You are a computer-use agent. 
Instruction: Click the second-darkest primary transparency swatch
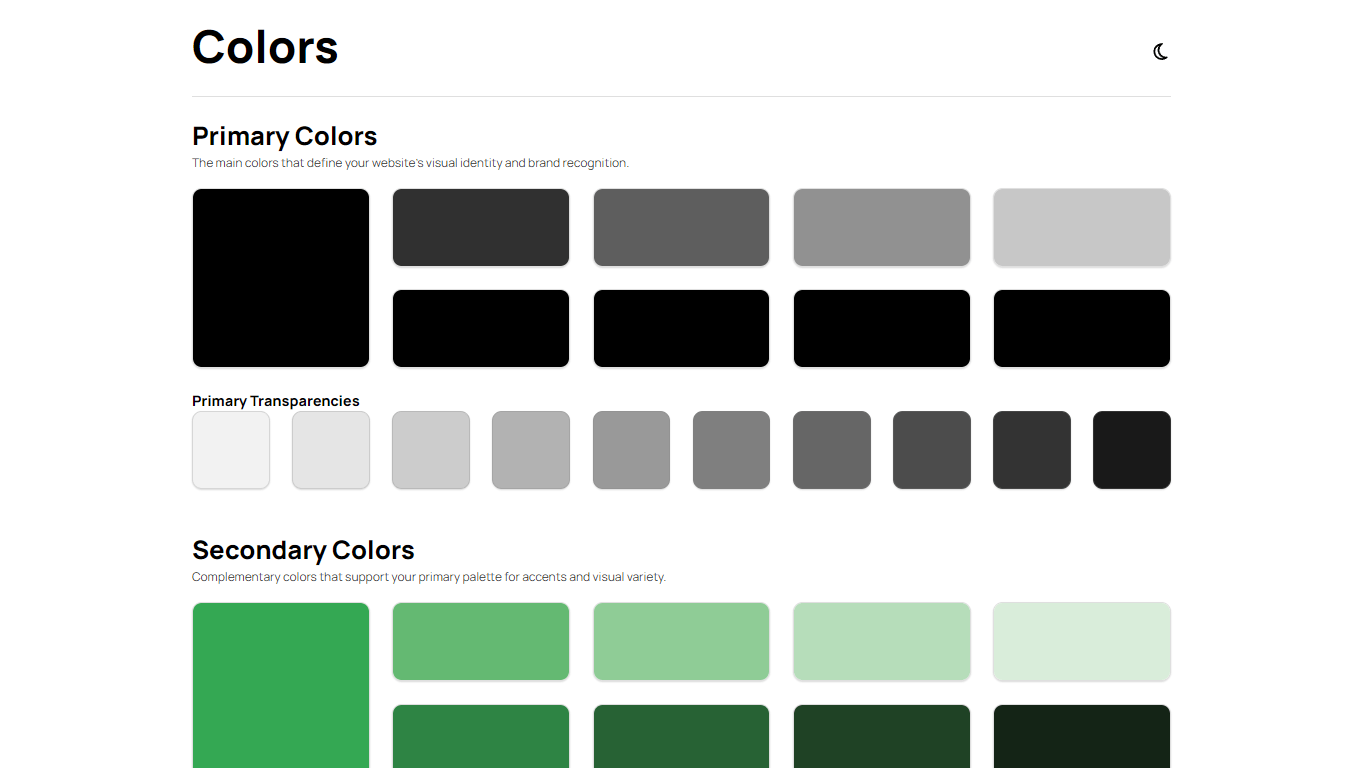click(1031, 450)
